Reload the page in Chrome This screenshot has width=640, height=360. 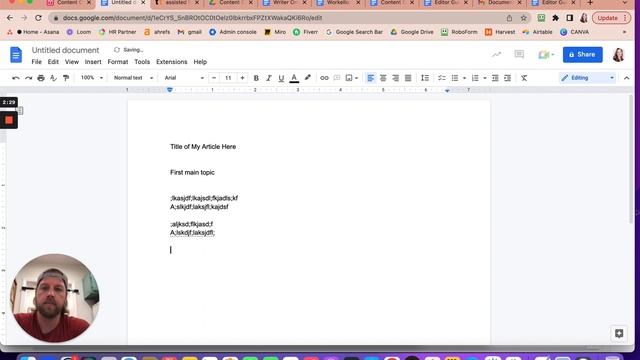click(x=38, y=18)
